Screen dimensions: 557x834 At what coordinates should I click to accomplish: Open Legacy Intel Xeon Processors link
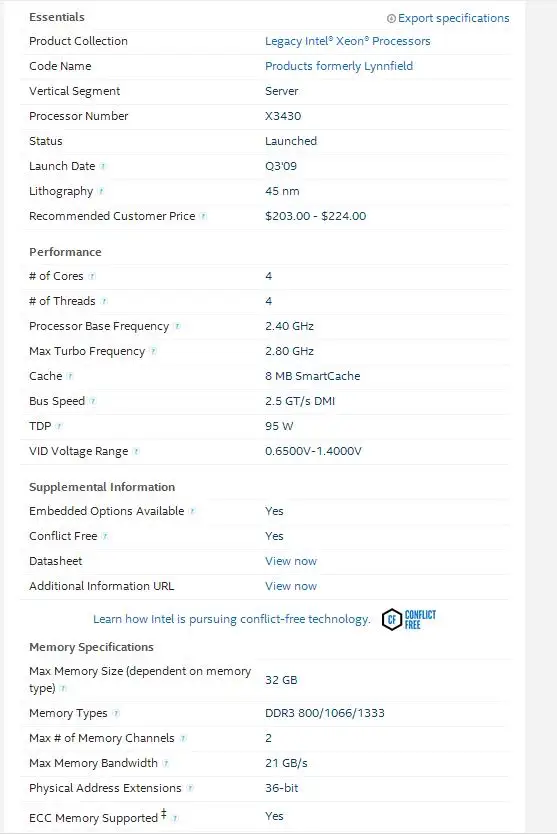[347, 41]
